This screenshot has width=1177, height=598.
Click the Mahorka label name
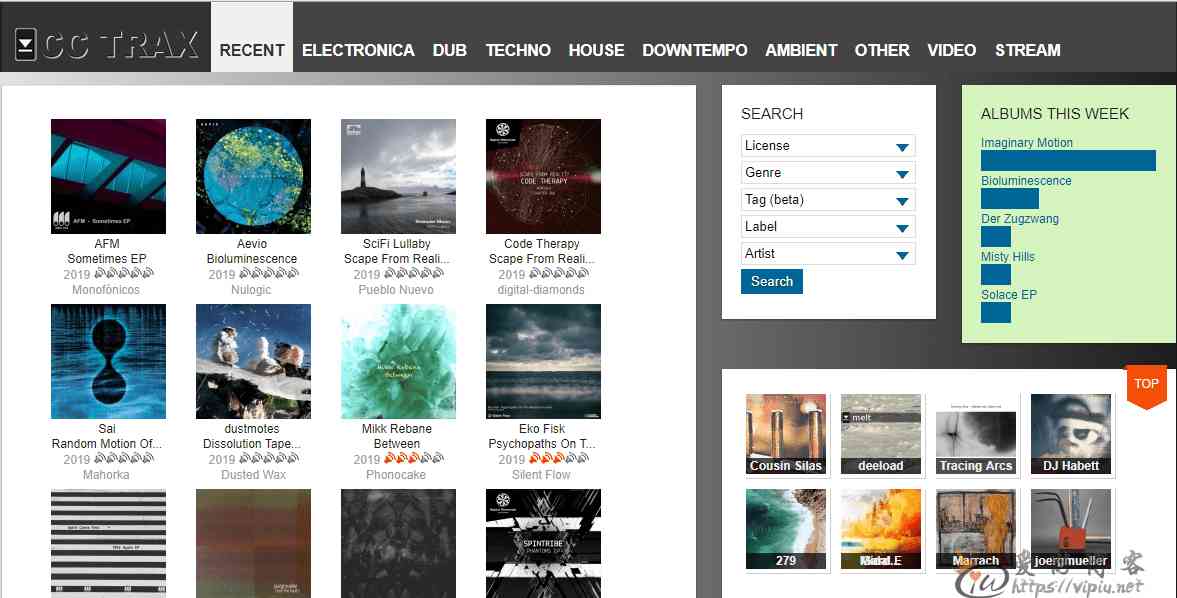click(x=106, y=475)
